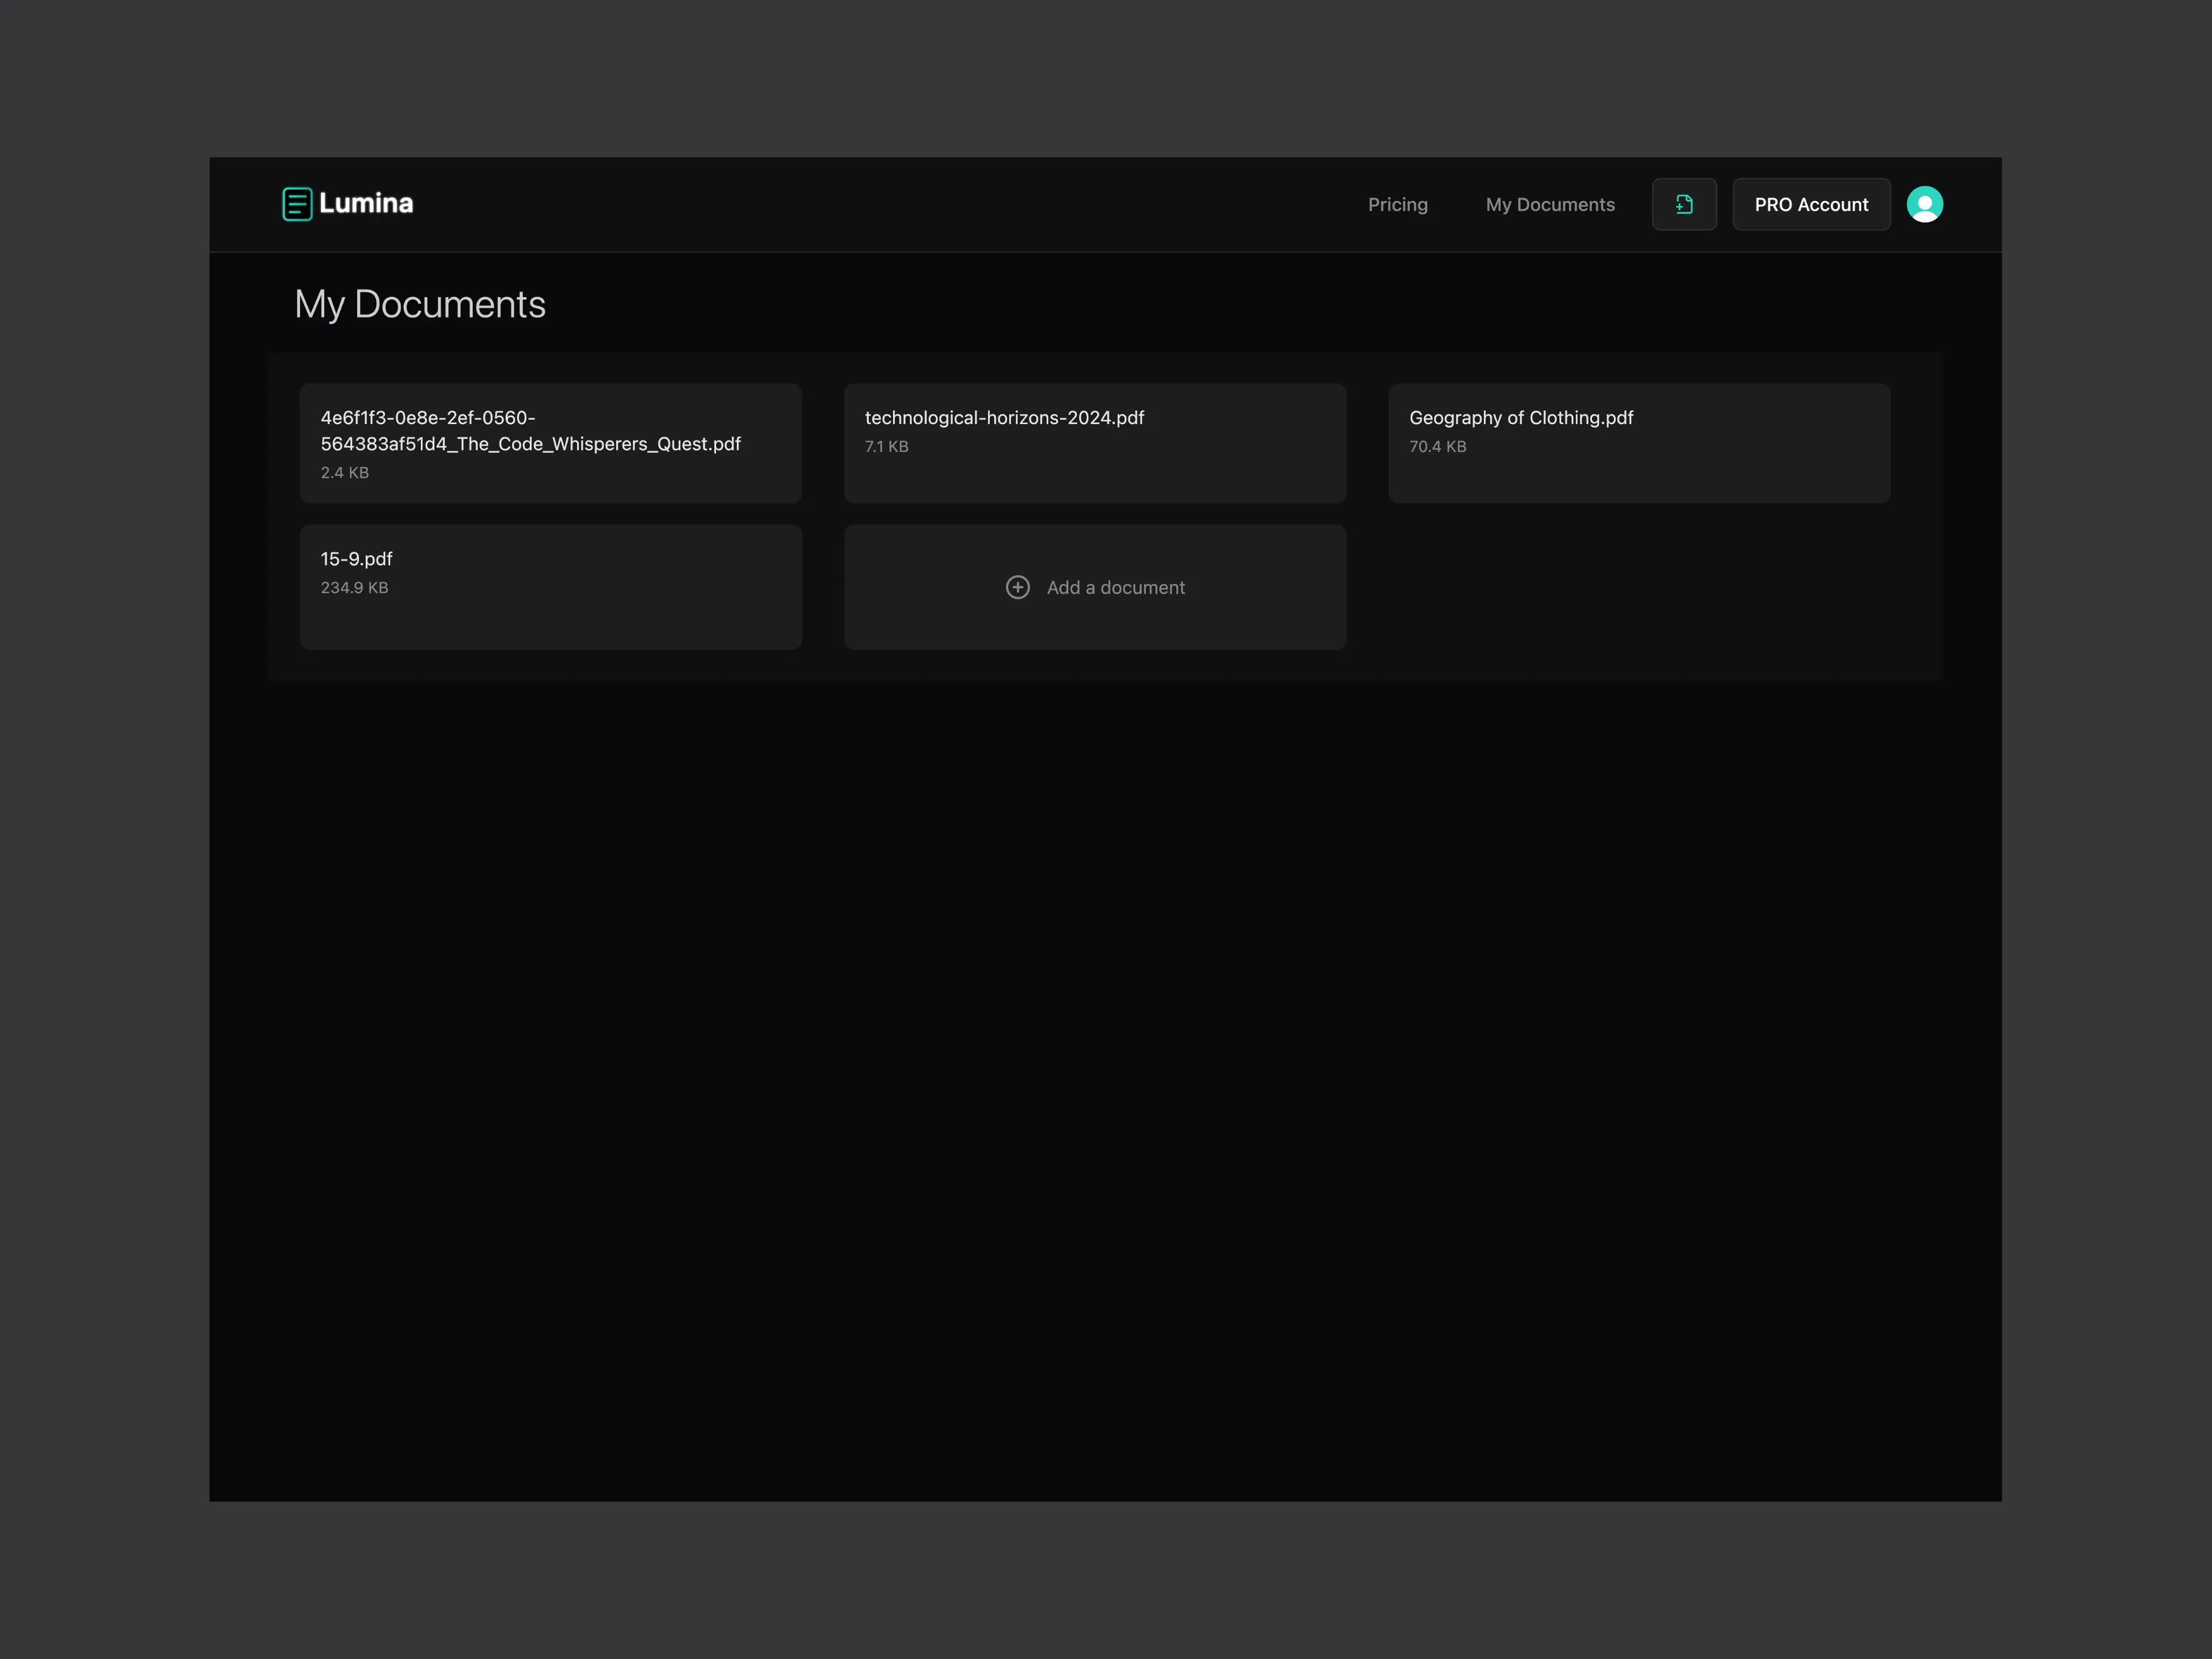This screenshot has width=2212, height=1659.
Task: Open technological-horizons-2024.pdf document
Action: (x=1004, y=418)
